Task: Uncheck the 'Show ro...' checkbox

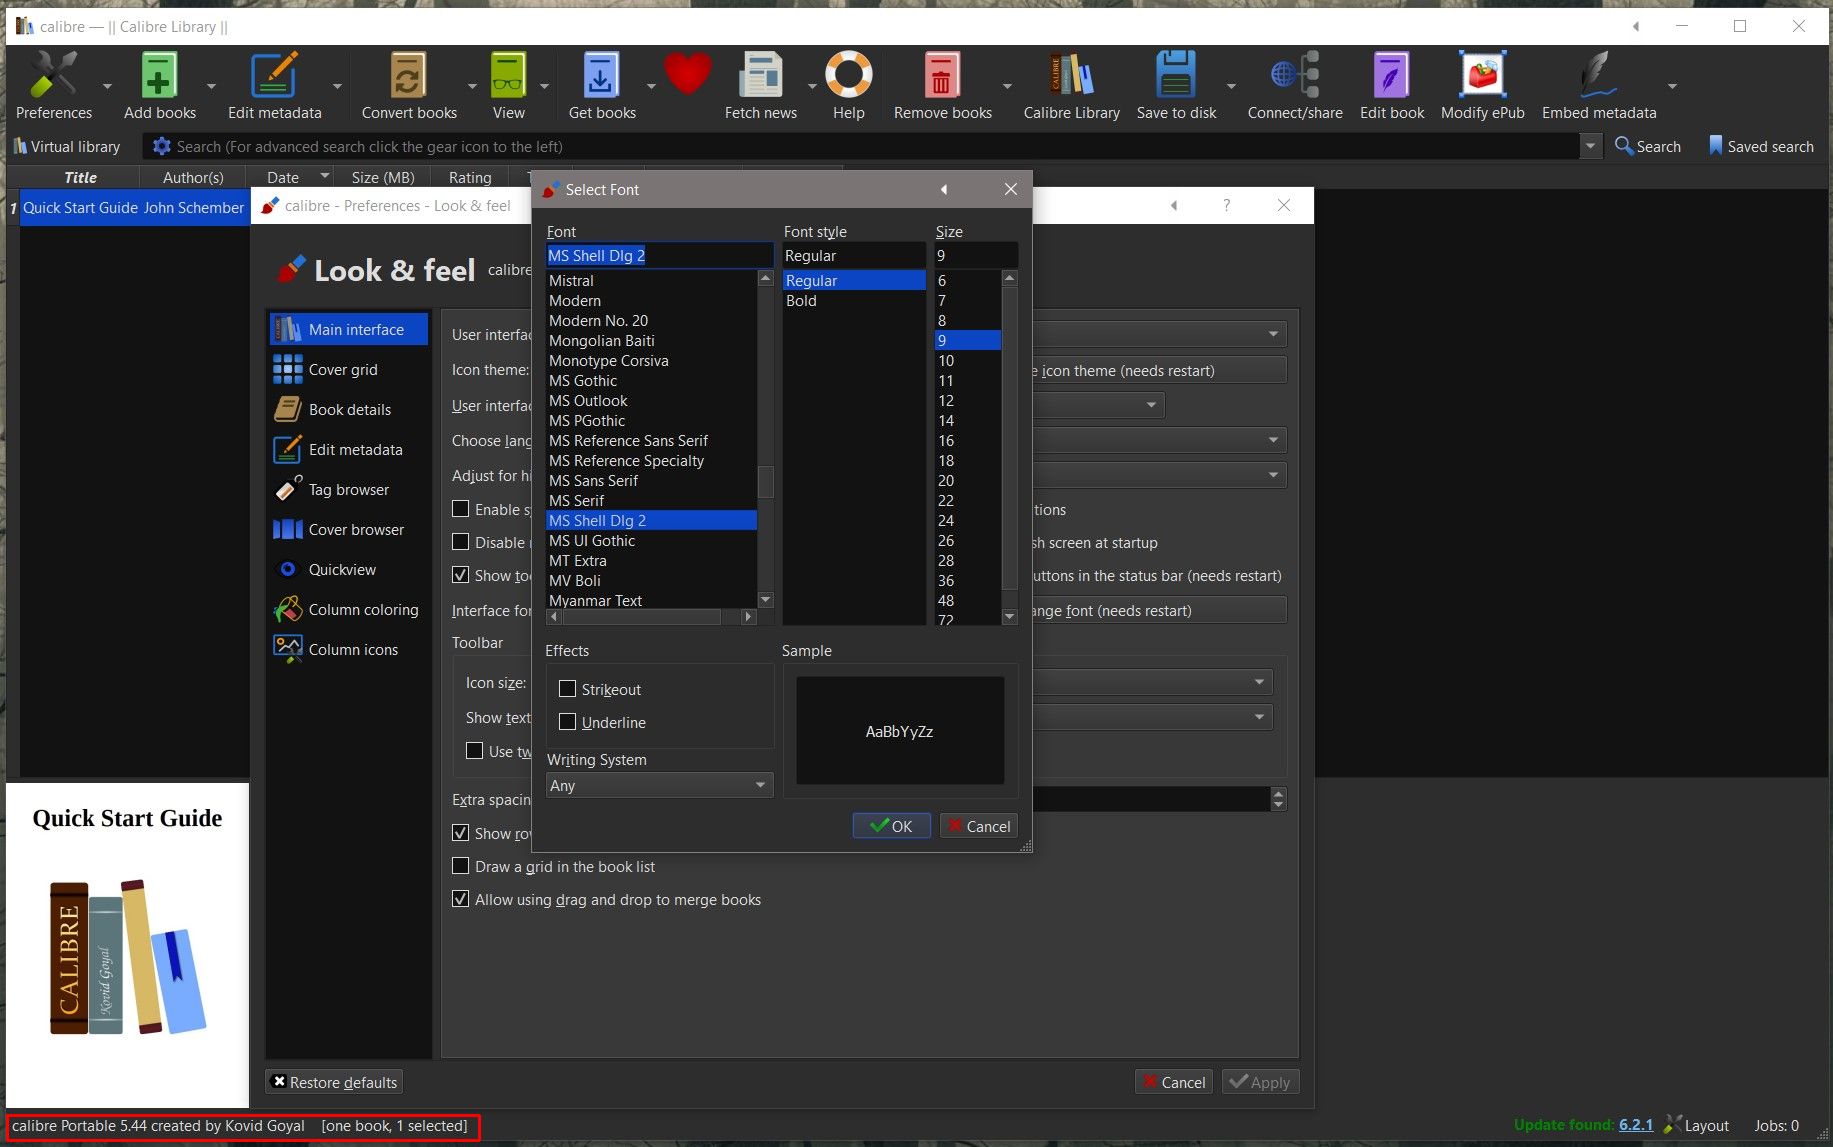Action: click(460, 833)
